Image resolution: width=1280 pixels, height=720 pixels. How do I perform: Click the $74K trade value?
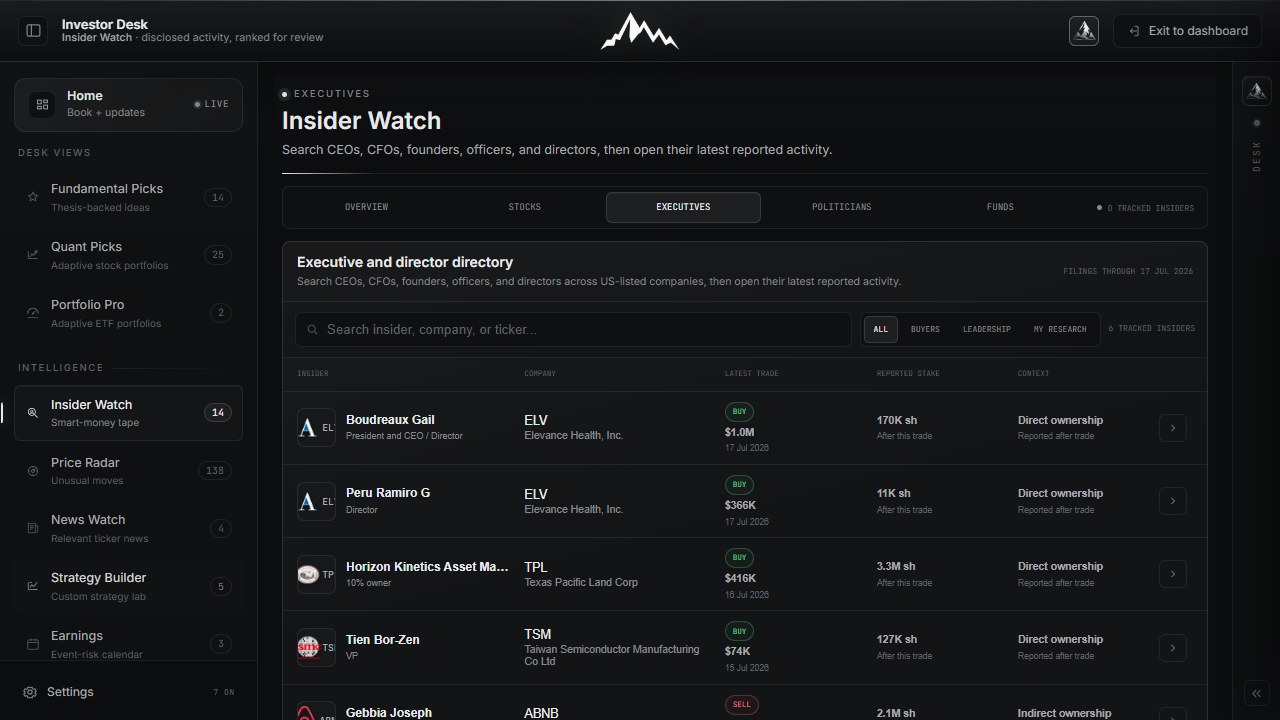click(x=738, y=651)
